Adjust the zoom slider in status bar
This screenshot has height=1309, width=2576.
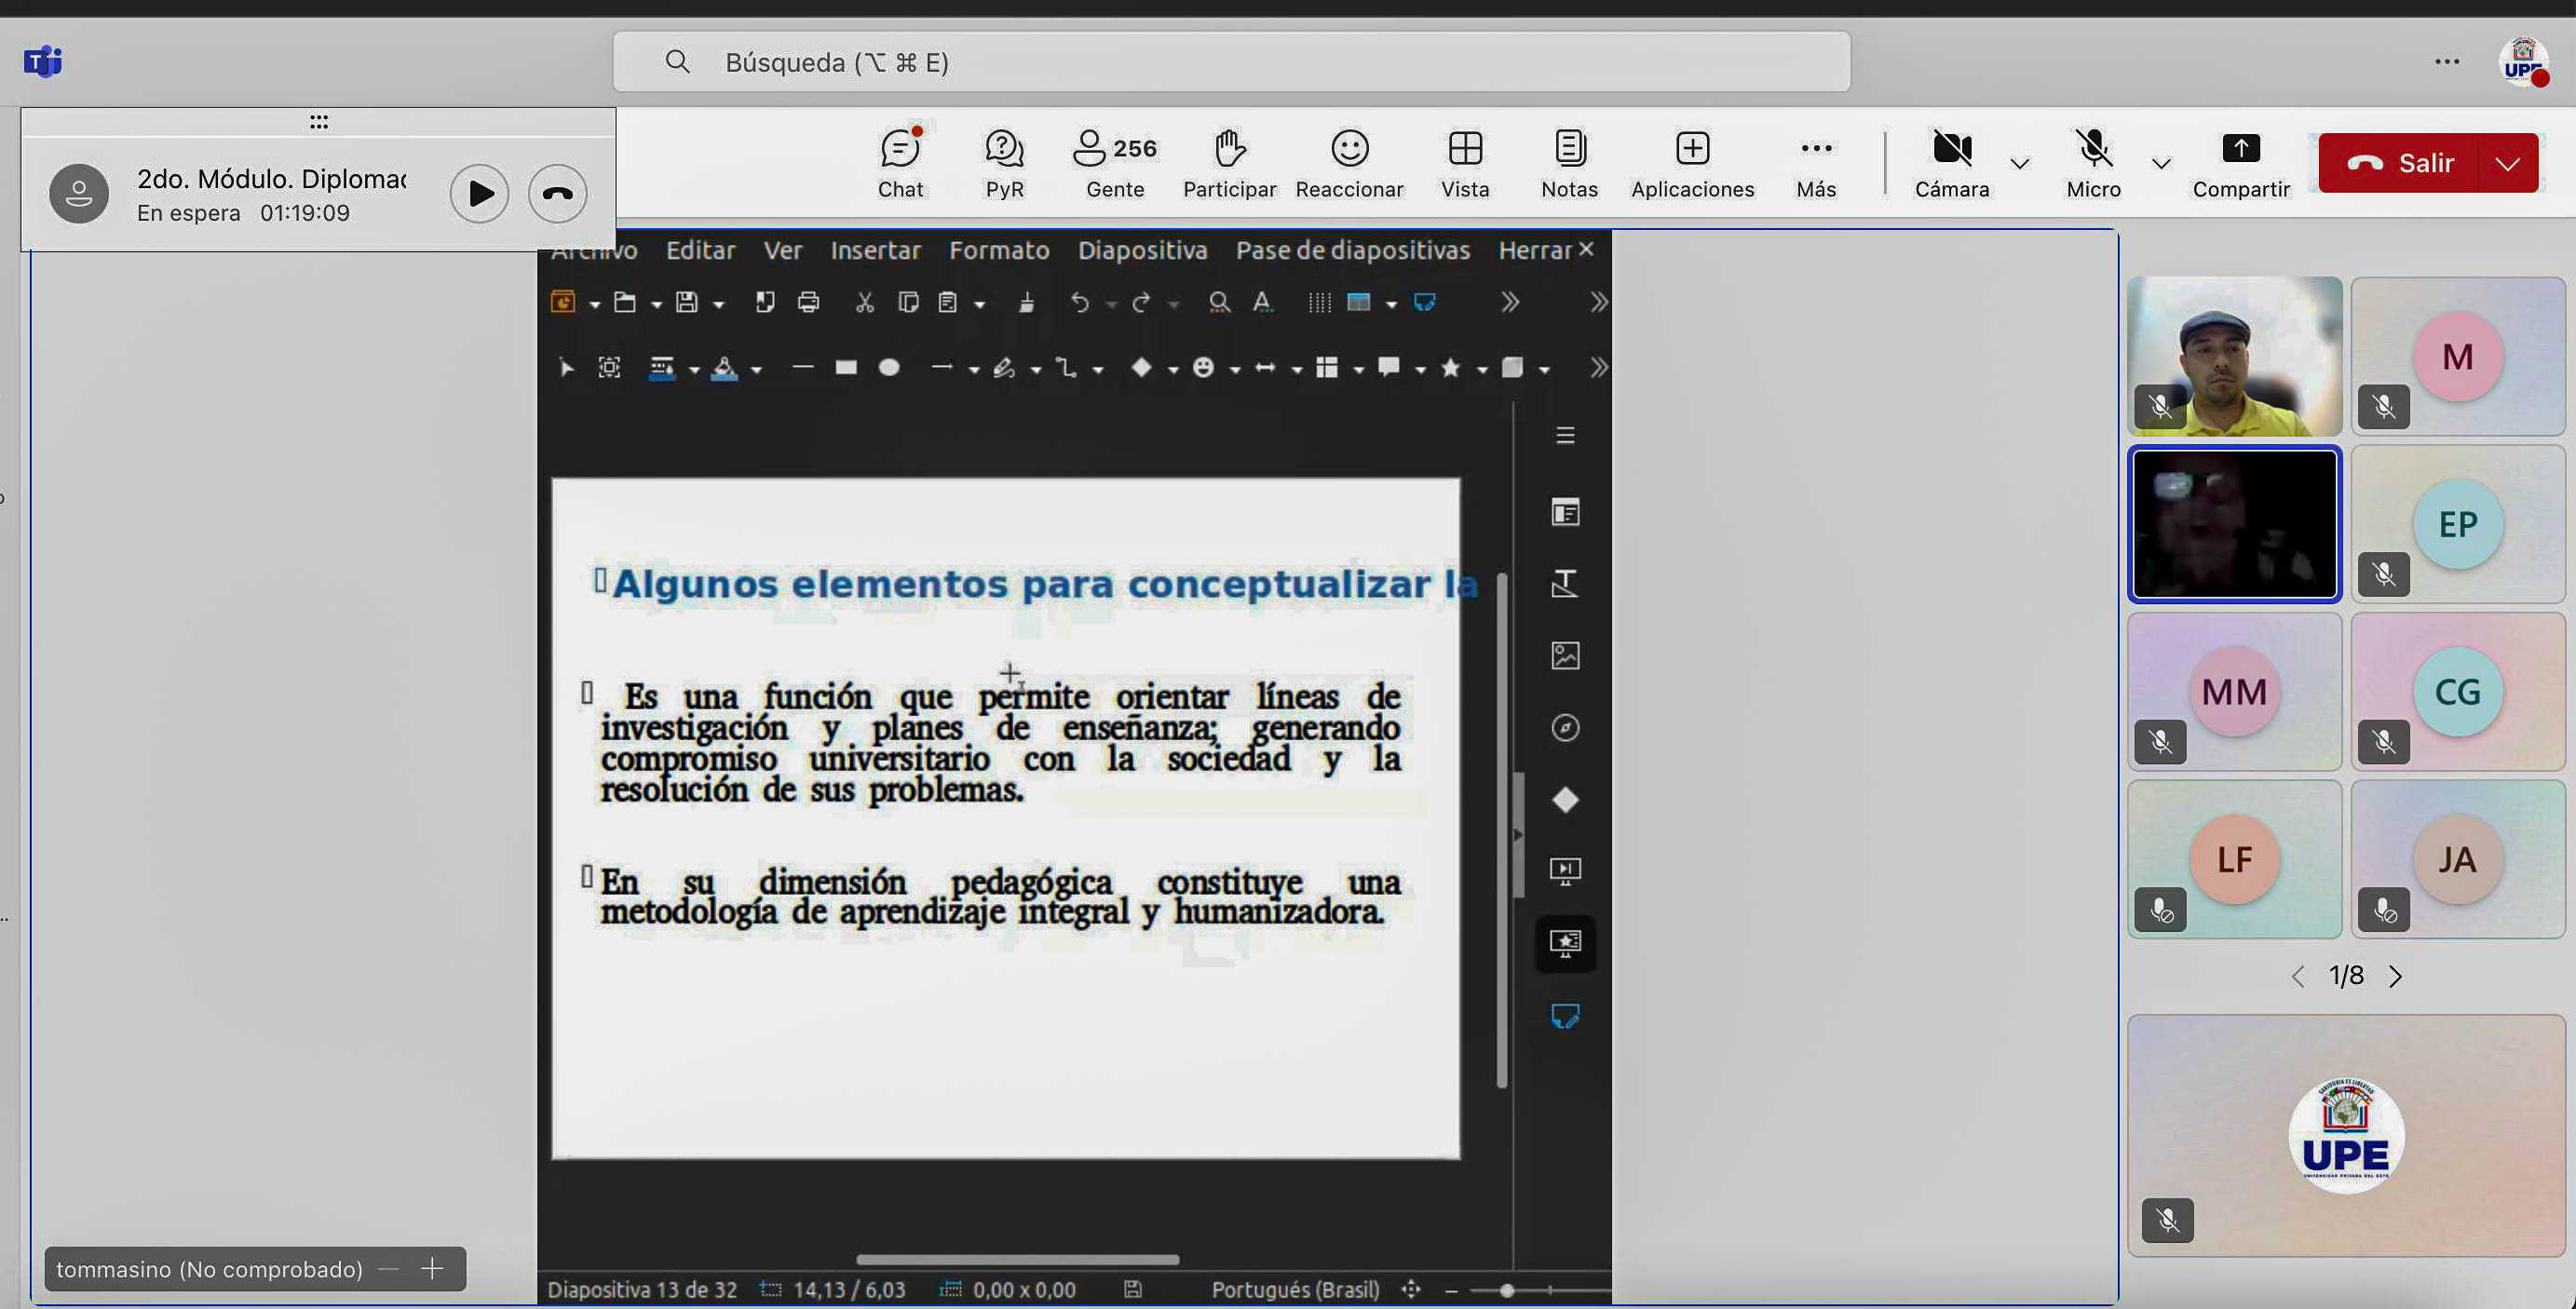[x=1507, y=1290]
